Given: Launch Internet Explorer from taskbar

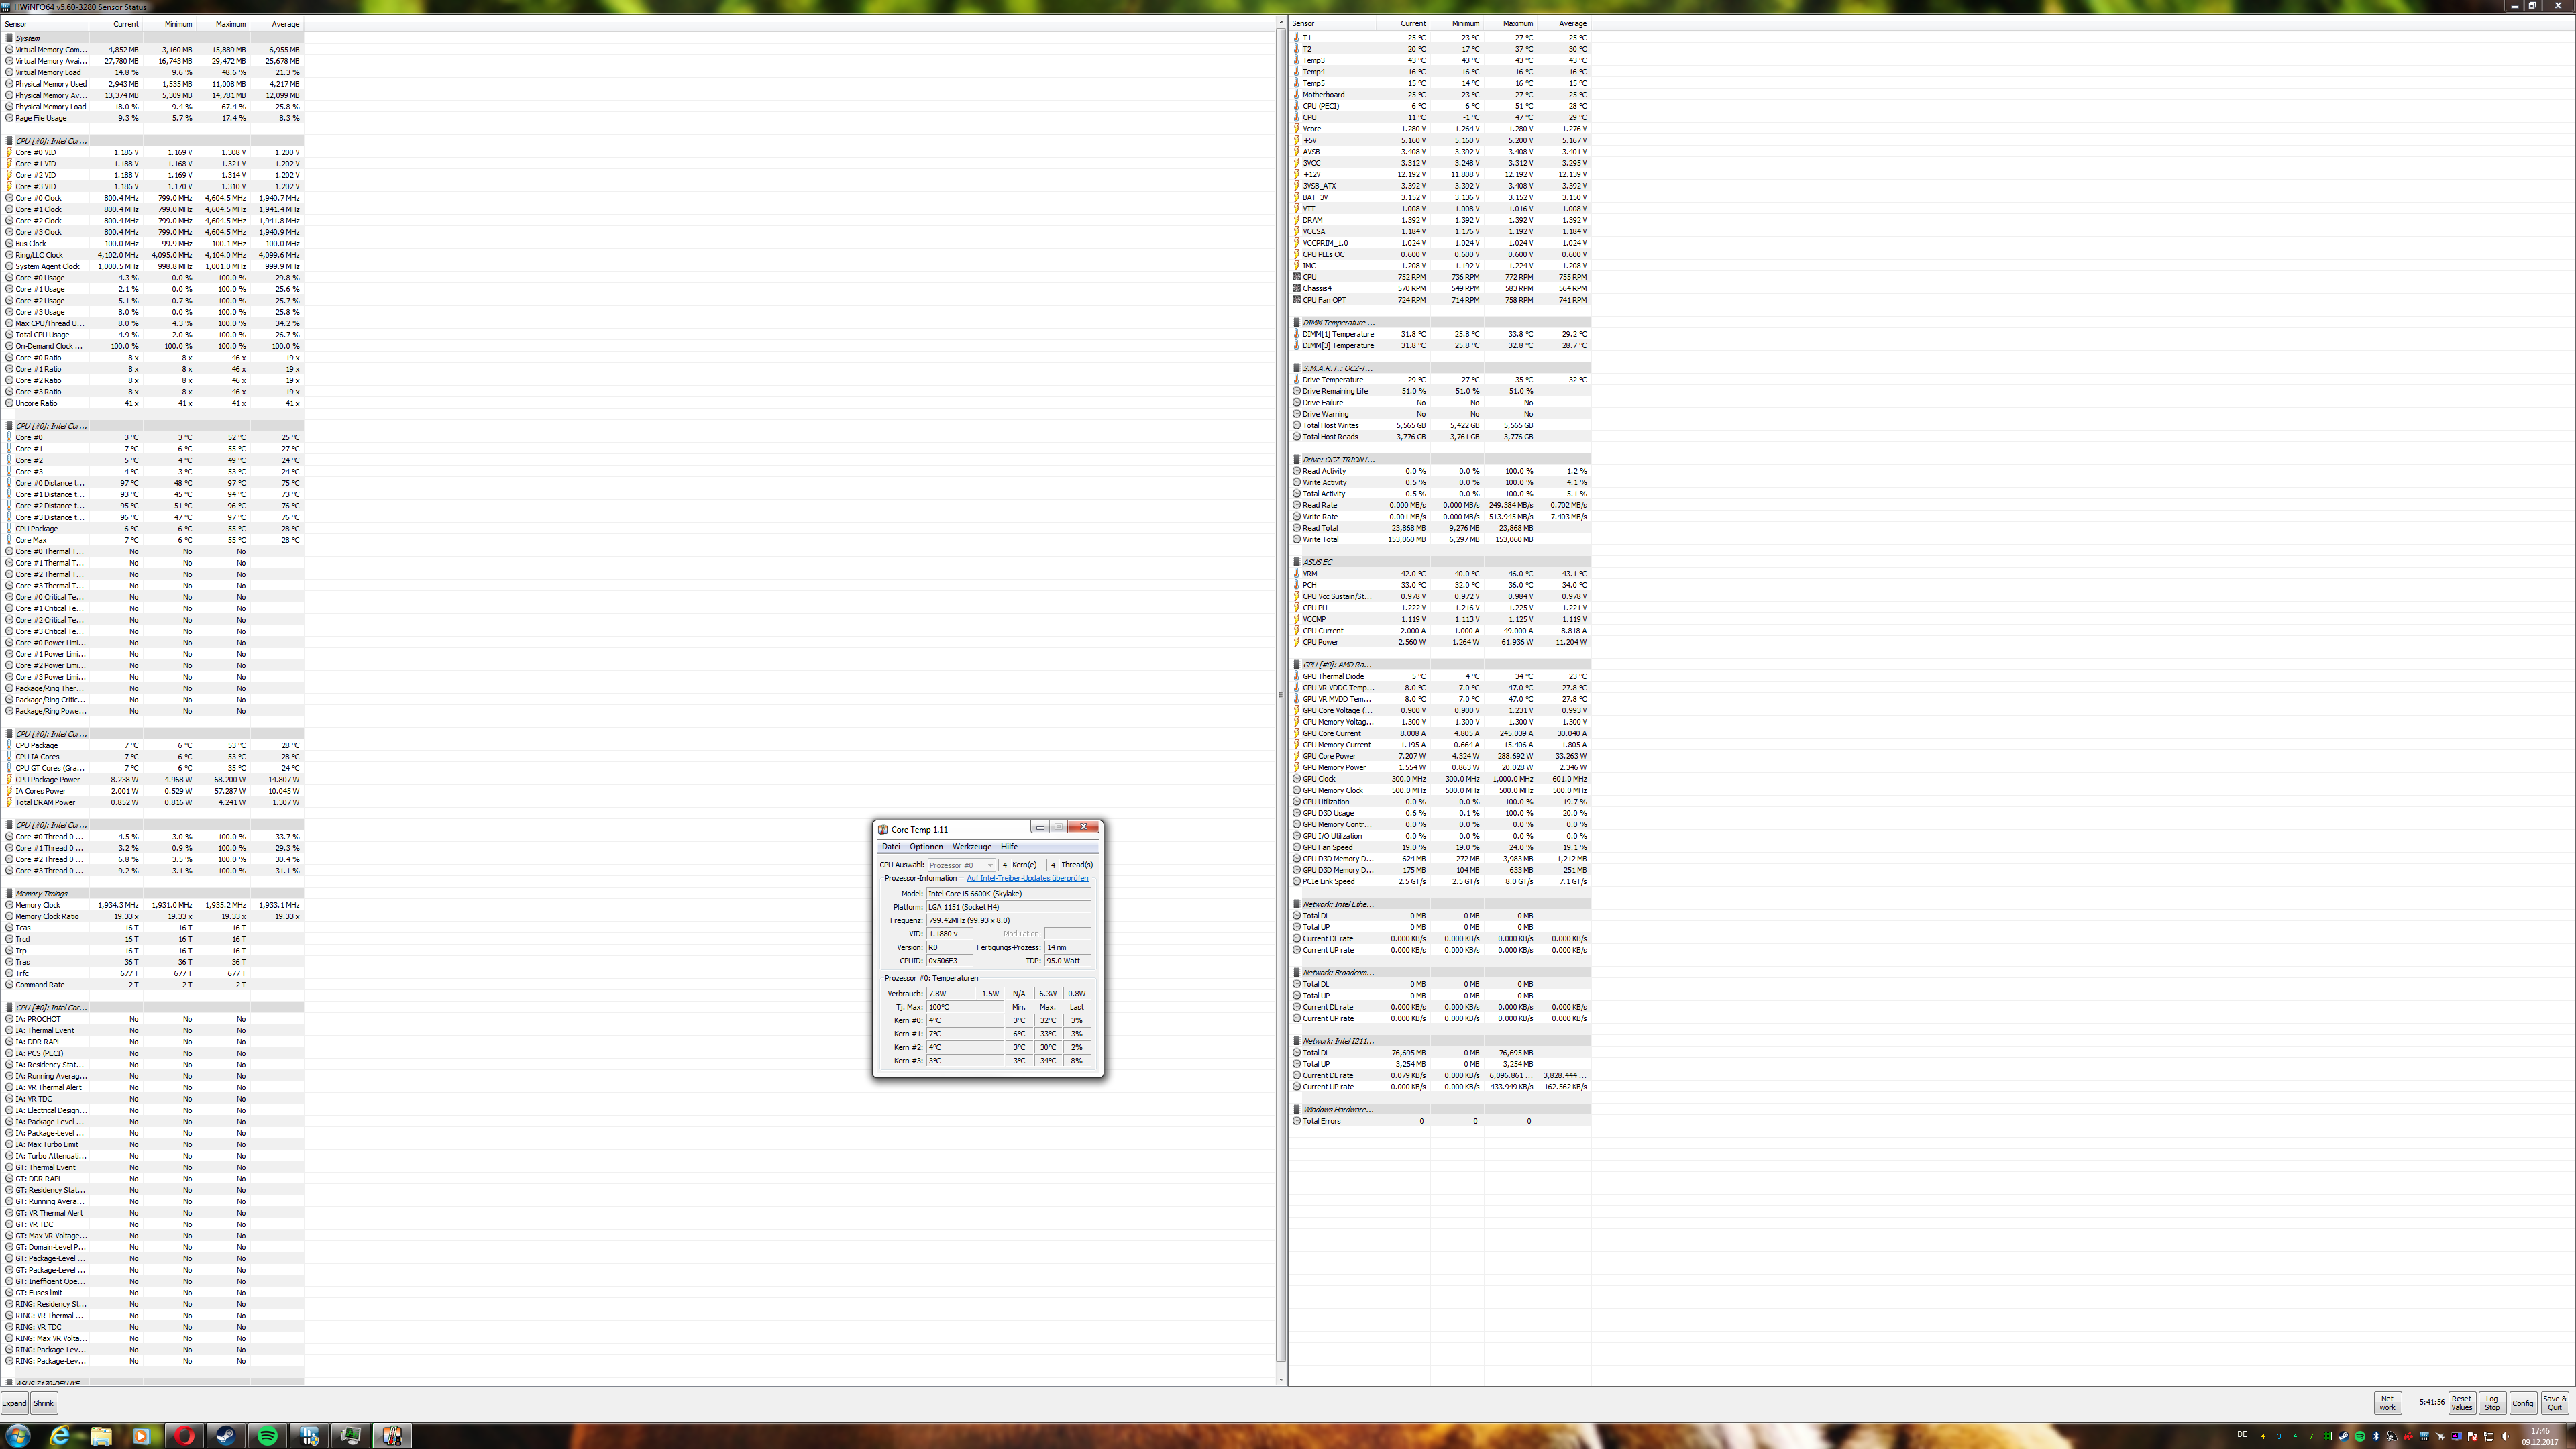Looking at the screenshot, I should coord(60,1436).
